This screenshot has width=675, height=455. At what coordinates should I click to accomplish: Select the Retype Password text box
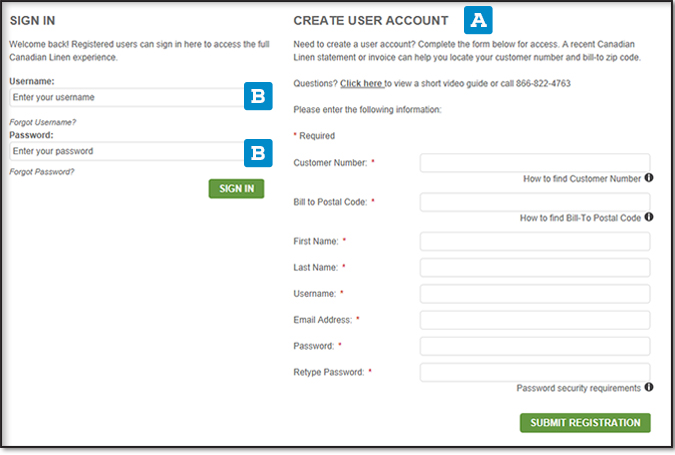coord(535,372)
